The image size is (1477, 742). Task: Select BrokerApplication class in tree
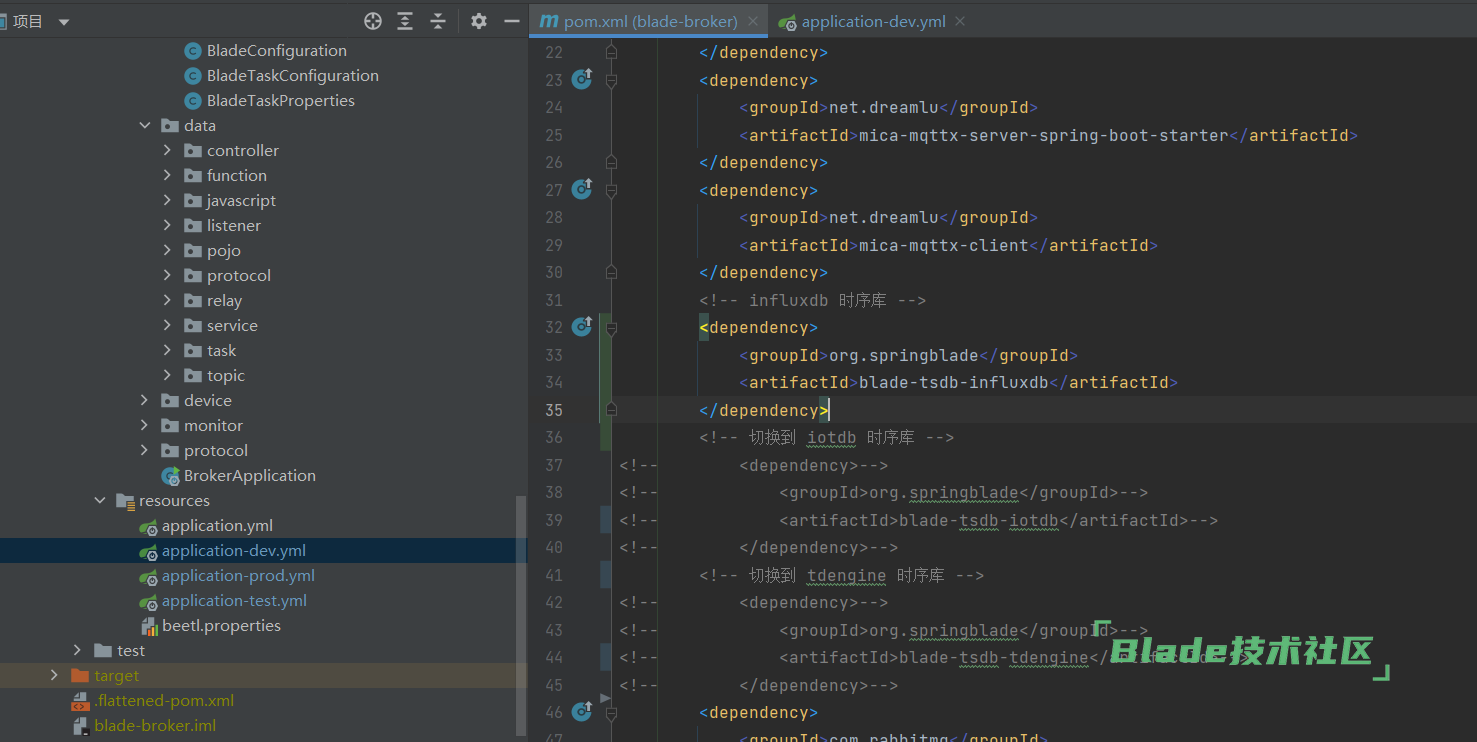(x=250, y=476)
